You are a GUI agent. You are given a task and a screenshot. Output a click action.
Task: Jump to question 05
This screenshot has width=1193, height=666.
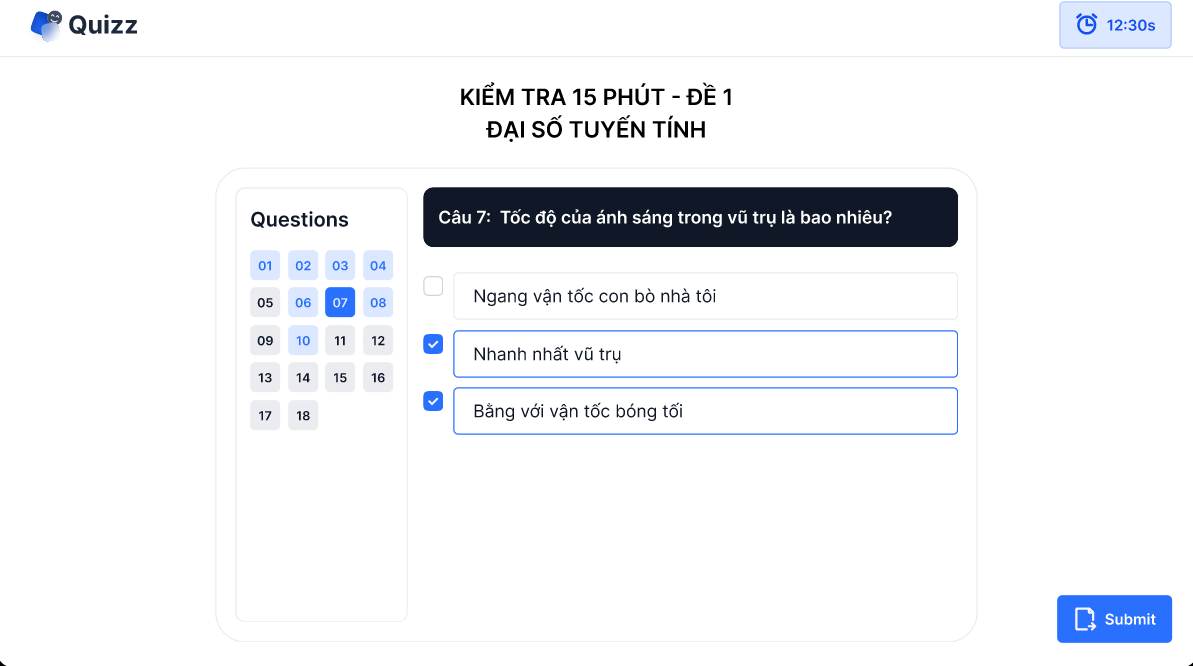click(x=265, y=303)
